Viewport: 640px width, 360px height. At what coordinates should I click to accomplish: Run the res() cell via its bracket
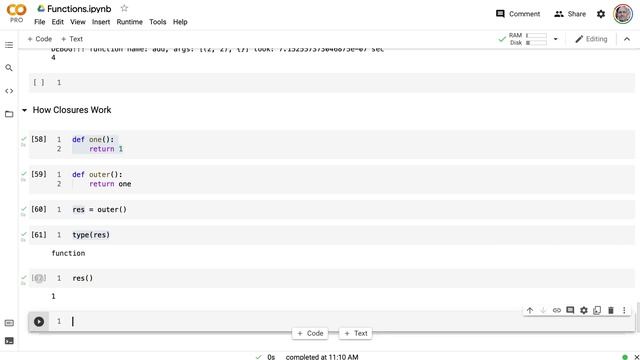pyautogui.click(x=39, y=278)
